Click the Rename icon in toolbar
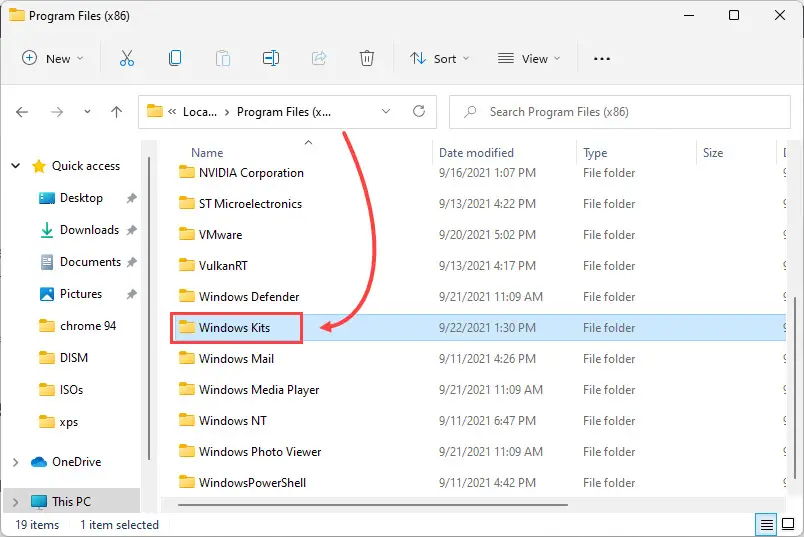Image resolution: width=804 pixels, height=537 pixels. tap(271, 58)
